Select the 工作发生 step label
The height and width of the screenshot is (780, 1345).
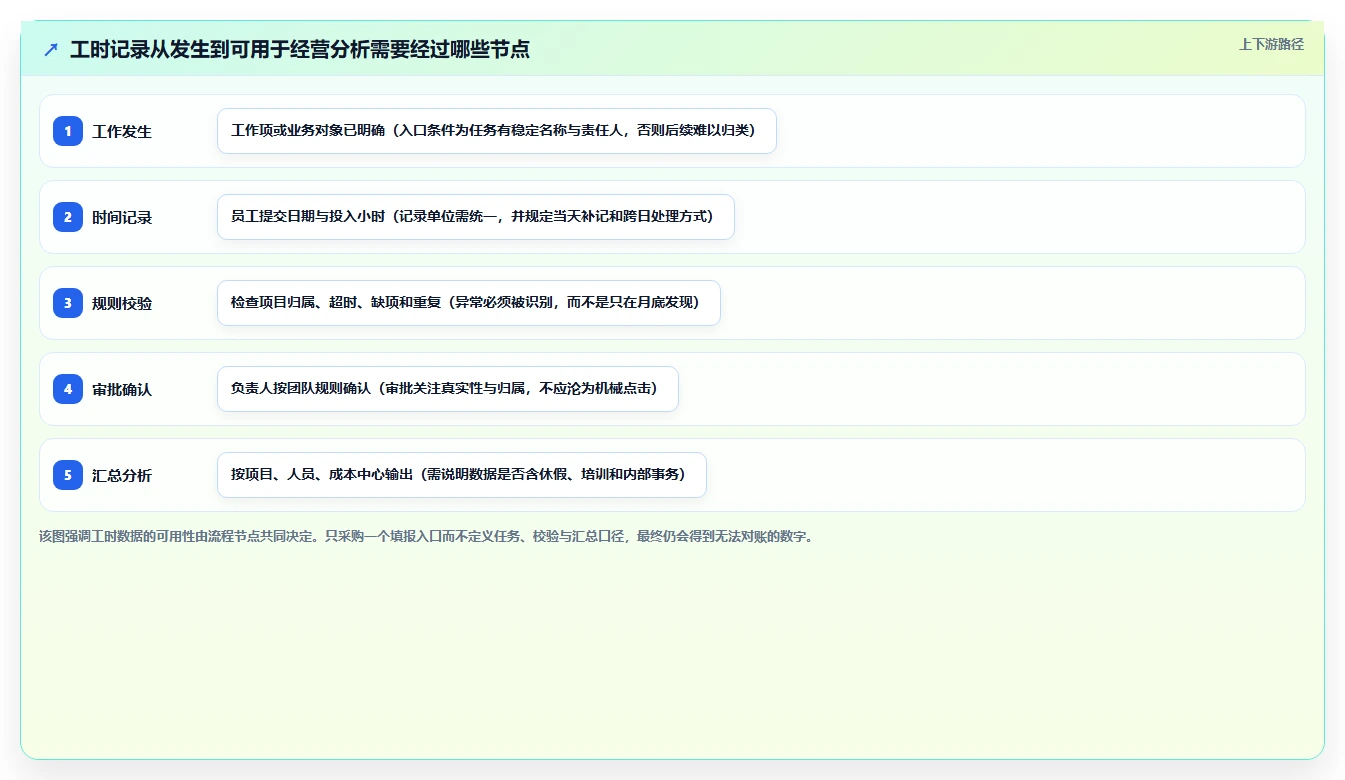[122, 131]
